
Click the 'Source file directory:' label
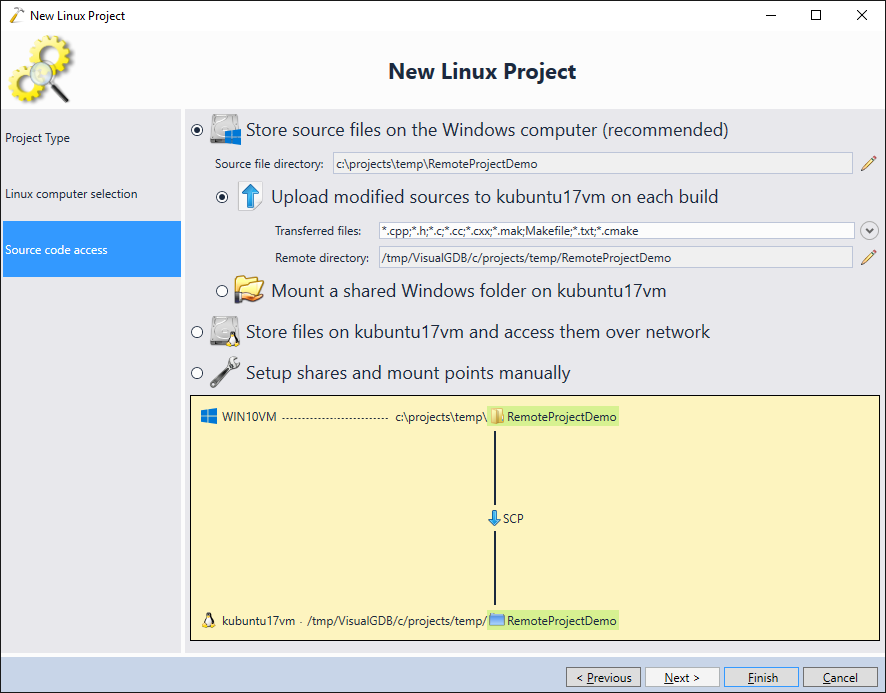tap(269, 164)
